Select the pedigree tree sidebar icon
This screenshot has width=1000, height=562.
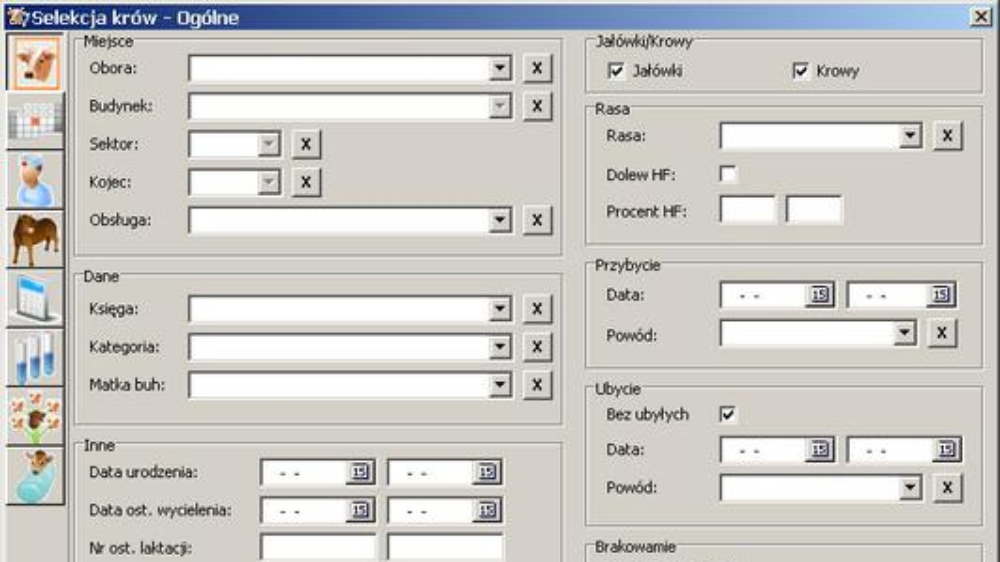tap(36, 416)
